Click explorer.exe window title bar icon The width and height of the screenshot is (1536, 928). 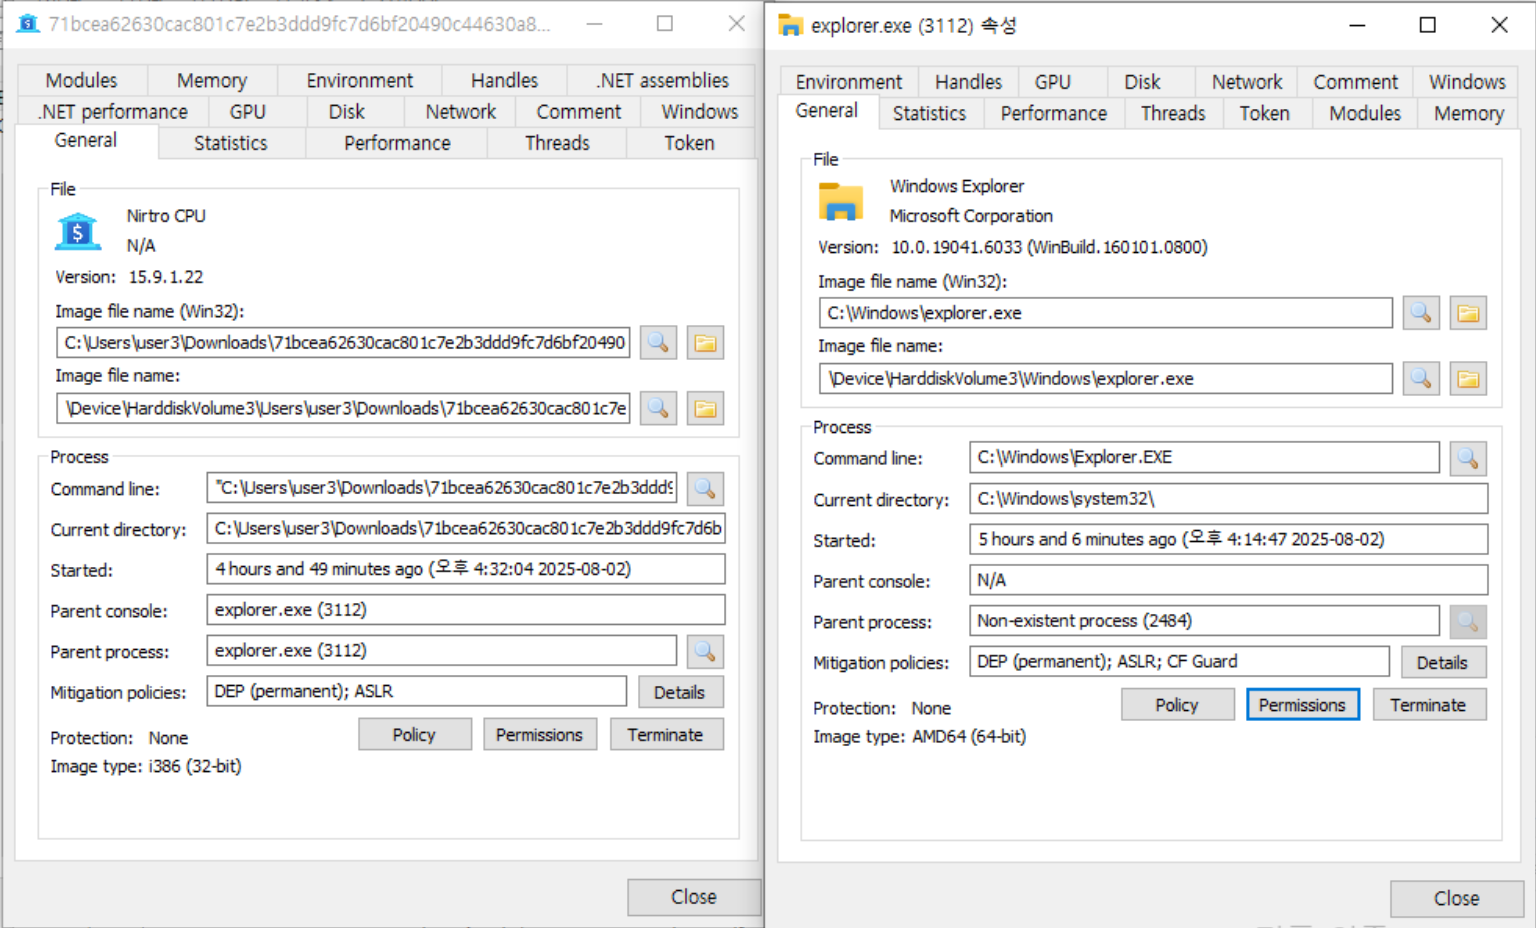(790, 25)
